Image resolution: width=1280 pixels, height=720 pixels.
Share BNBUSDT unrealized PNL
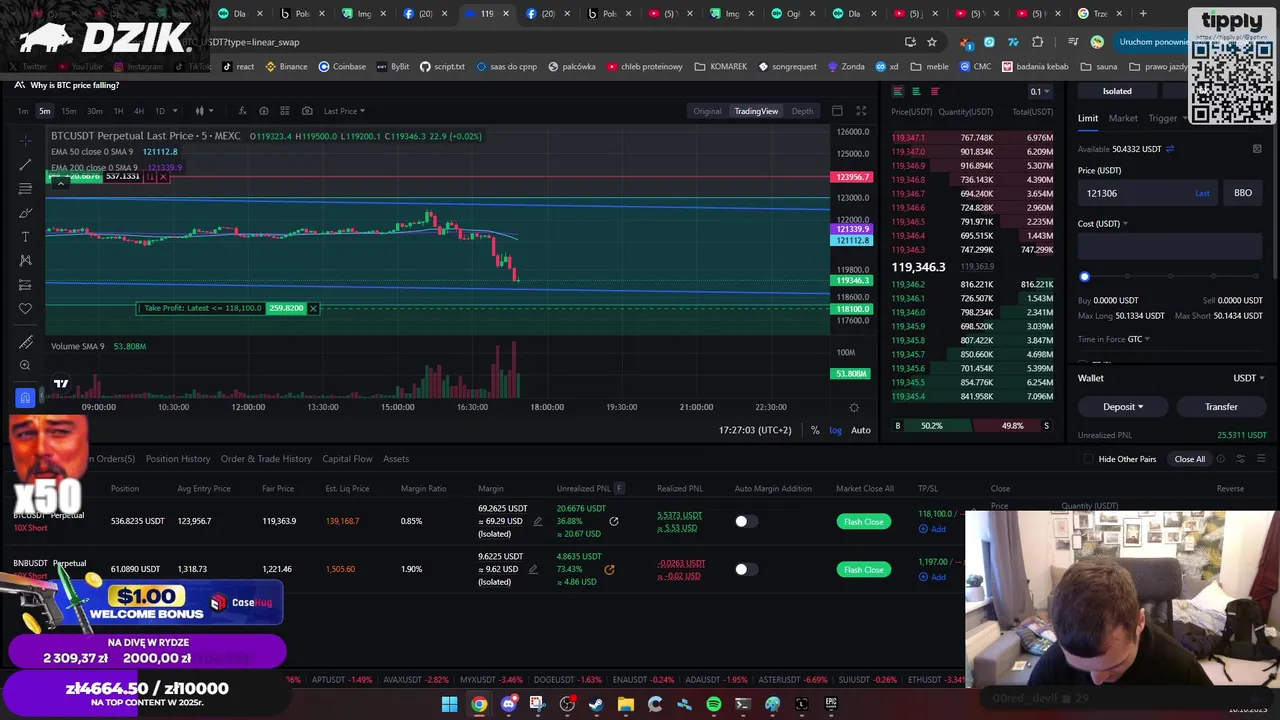click(609, 569)
